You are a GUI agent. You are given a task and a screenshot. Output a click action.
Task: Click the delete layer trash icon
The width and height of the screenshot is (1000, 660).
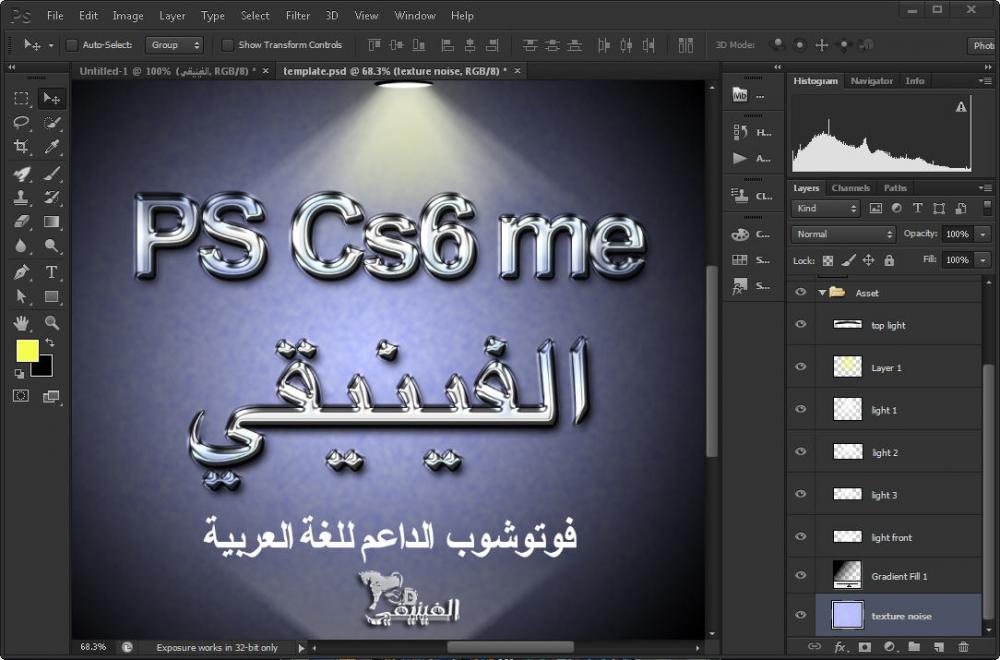point(964,647)
